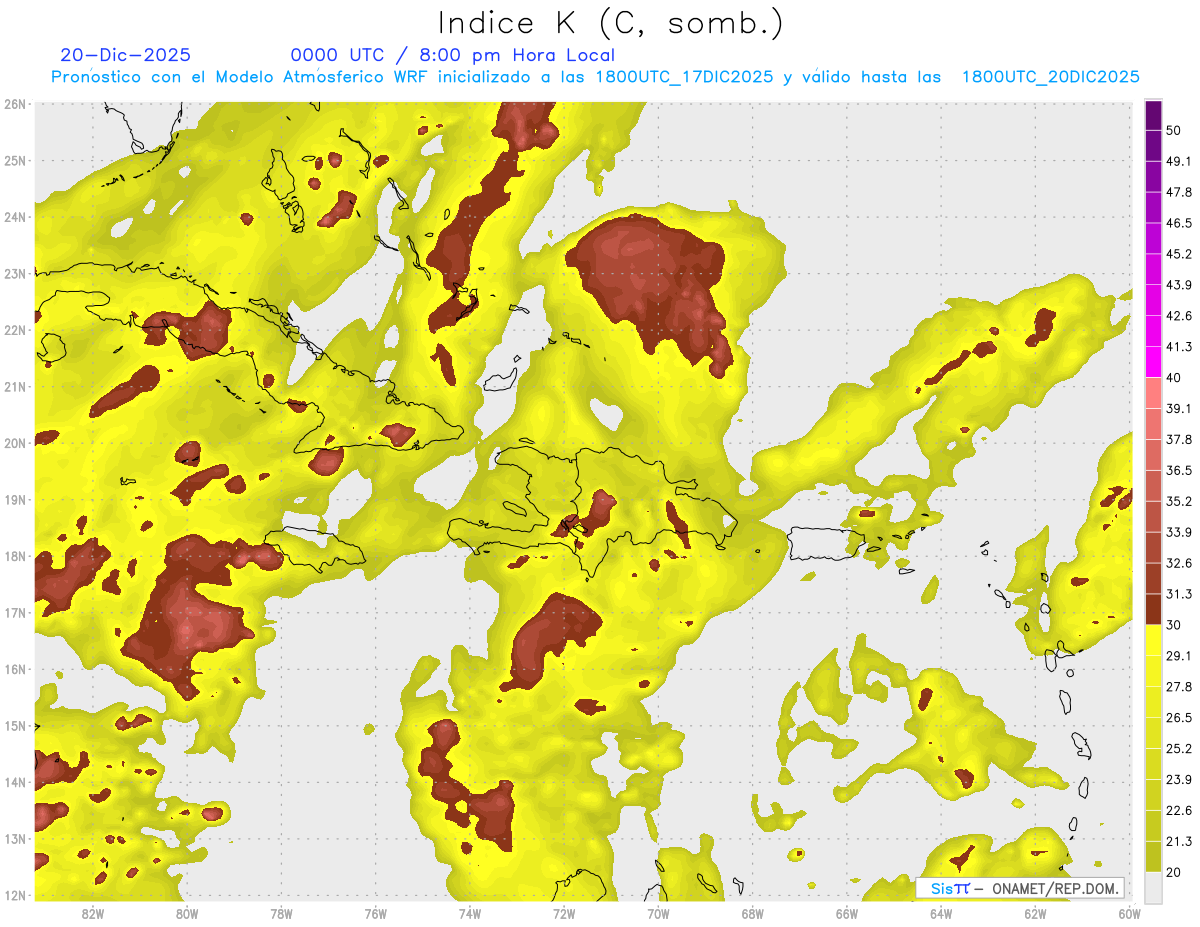Select the magenta swatch just above 40
Screen dimensions: 1200x927
[1153, 362]
